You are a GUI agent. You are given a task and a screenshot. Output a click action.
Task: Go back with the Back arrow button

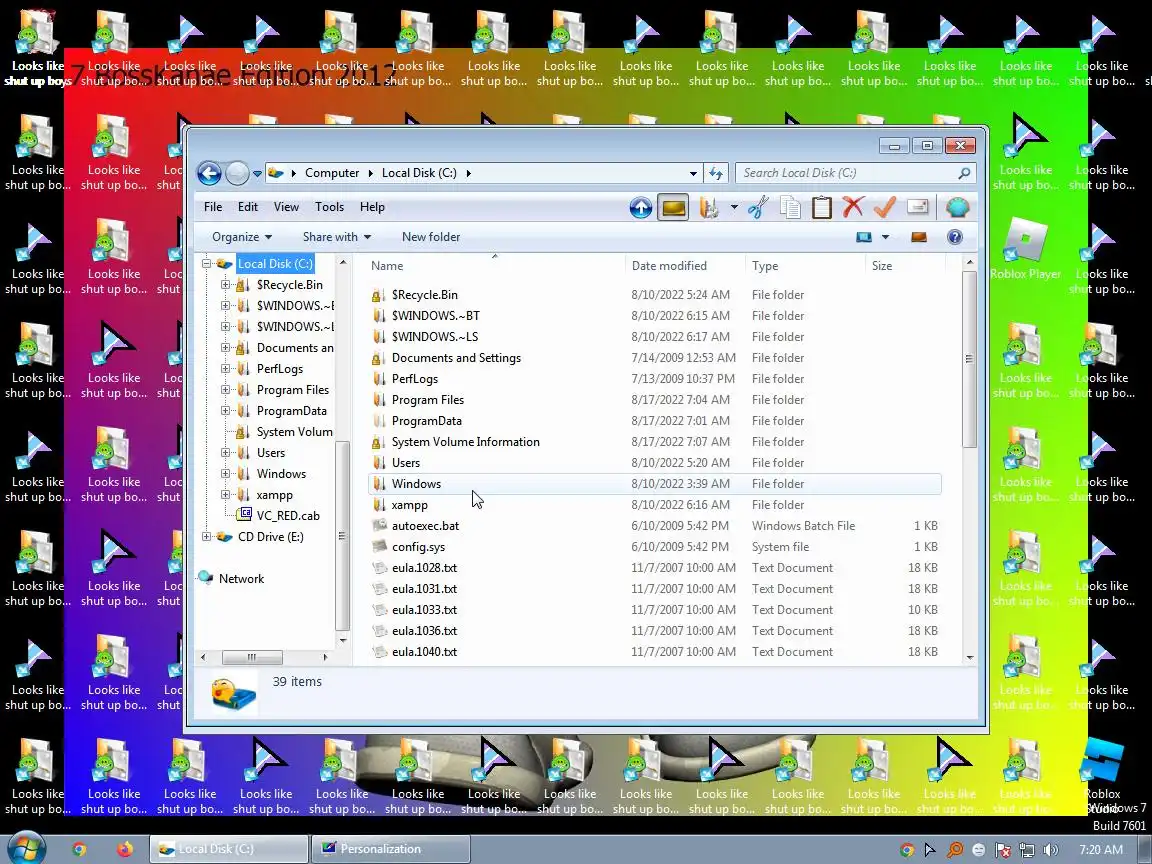pyautogui.click(x=209, y=173)
